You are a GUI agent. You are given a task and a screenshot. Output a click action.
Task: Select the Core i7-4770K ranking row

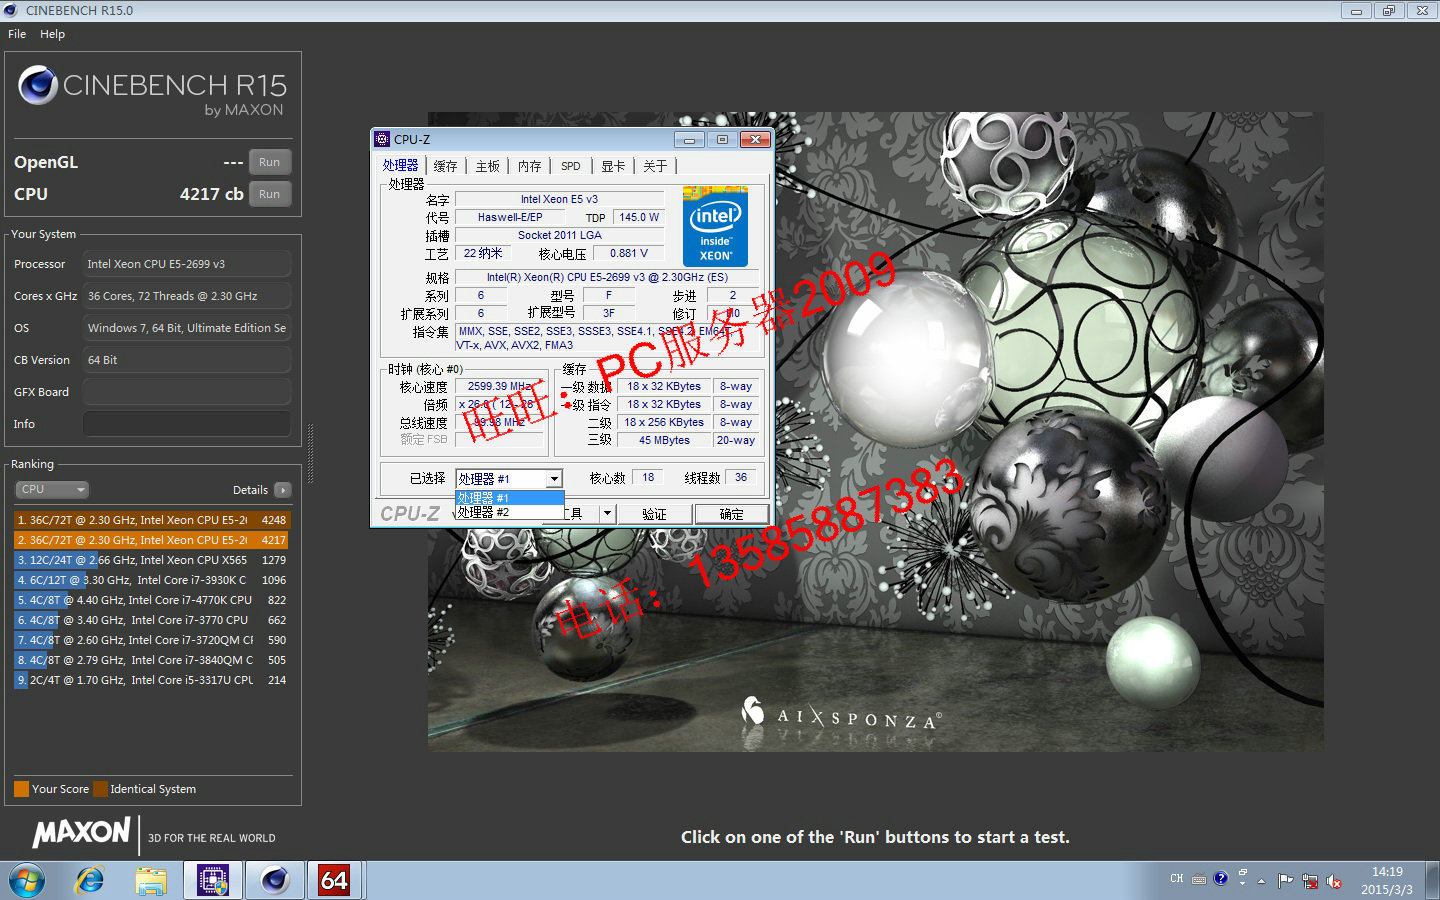point(151,600)
